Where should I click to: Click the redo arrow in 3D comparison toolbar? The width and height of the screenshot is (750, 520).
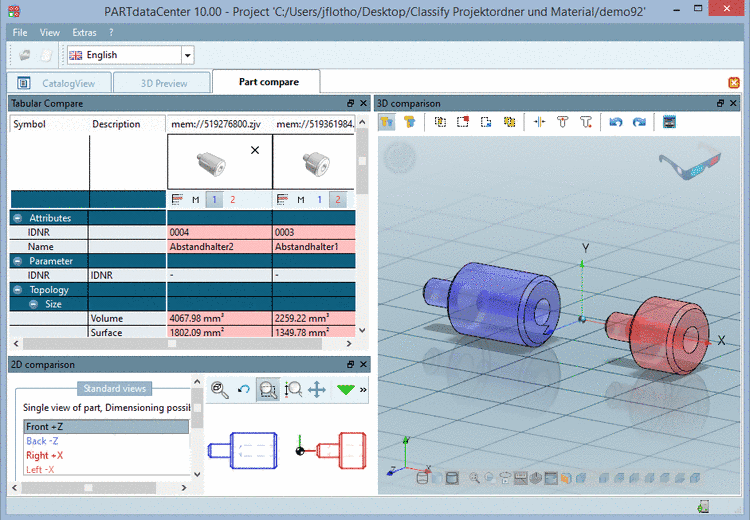pyautogui.click(x=638, y=122)
